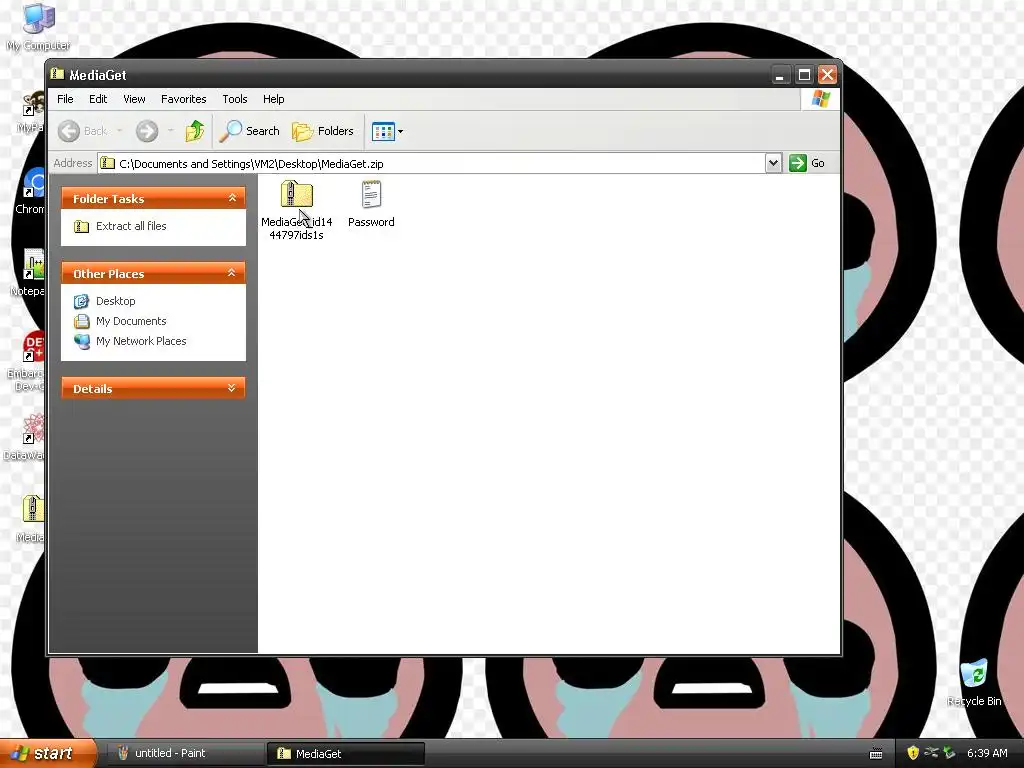Open the Recycle Bin desktop icon
The image size is (1024, 768).
(x=974, y=683)
